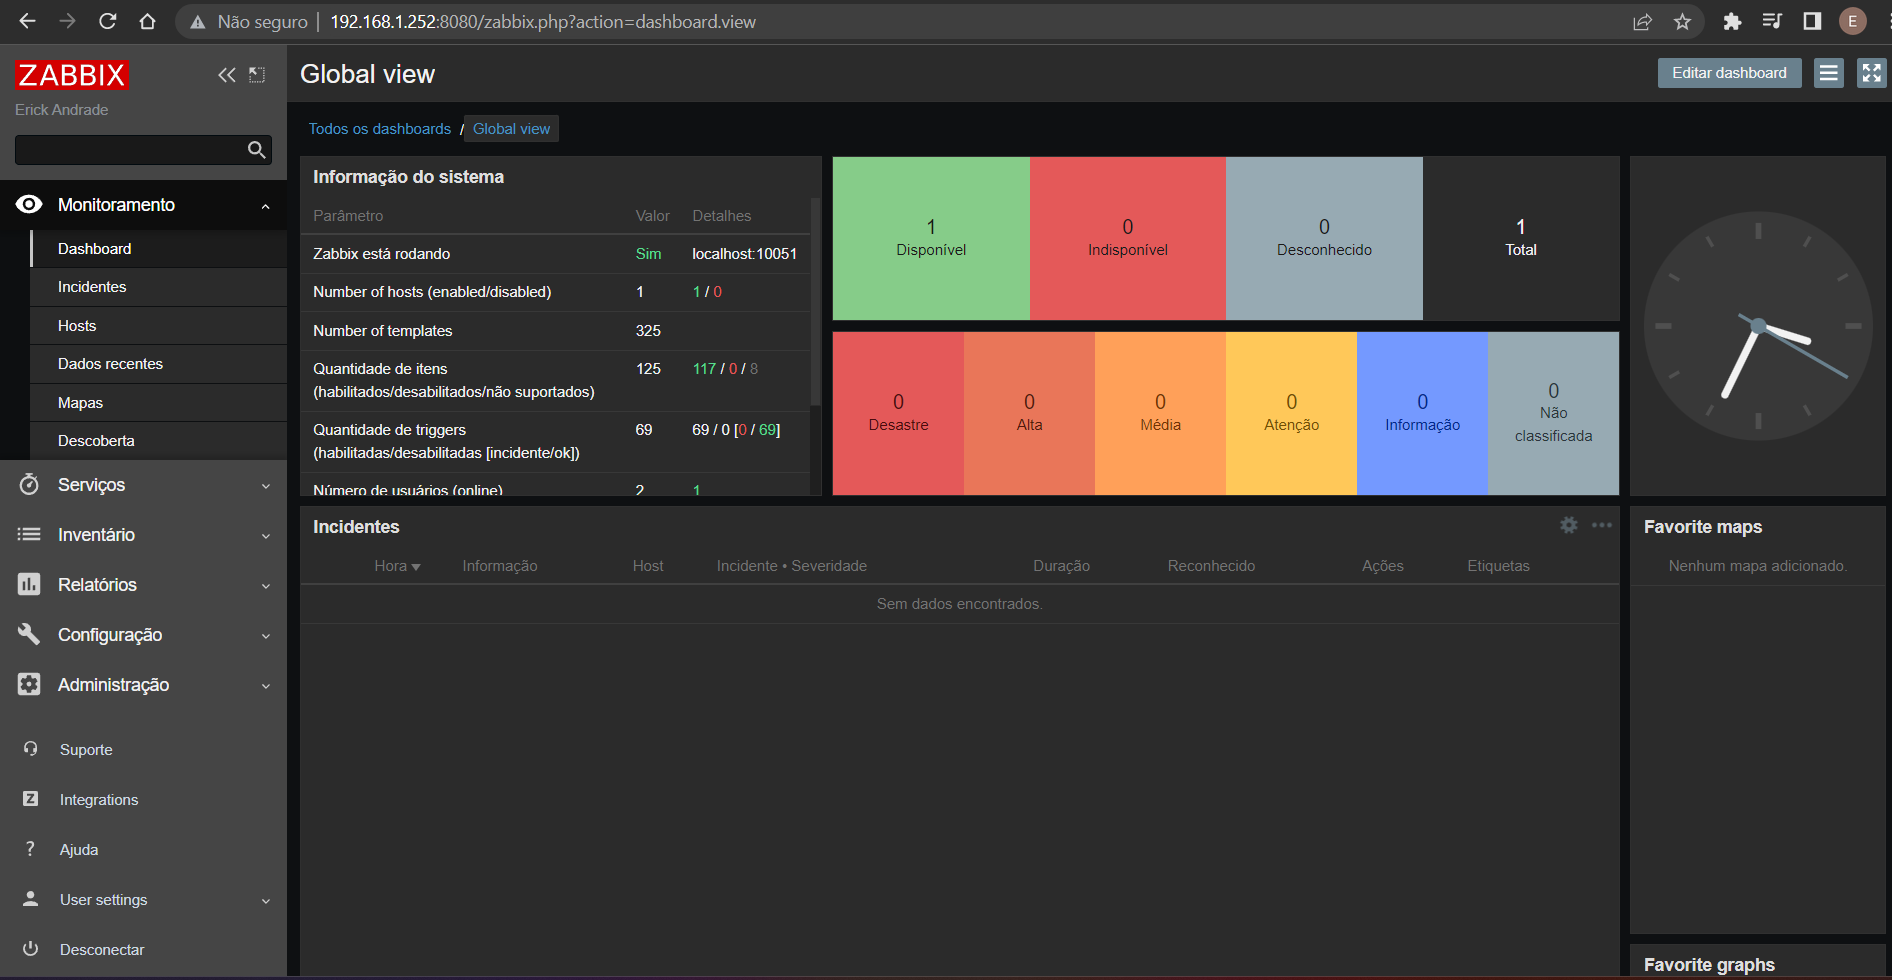Click the Alta severity tile
The image size is (1892, 980).
point(1029,413)
